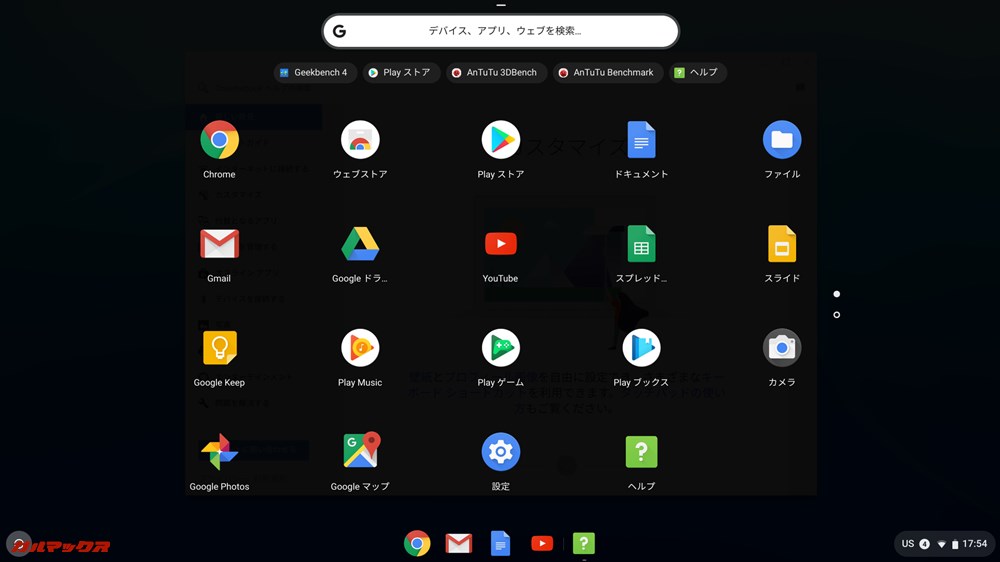Focus the launcher search box
The image size is (1000, 562).
501,31
